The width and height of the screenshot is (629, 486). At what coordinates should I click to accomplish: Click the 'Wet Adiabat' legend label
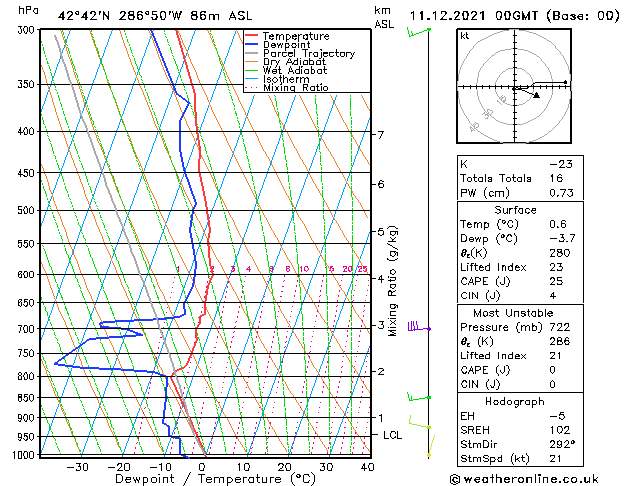click(295, 70)
